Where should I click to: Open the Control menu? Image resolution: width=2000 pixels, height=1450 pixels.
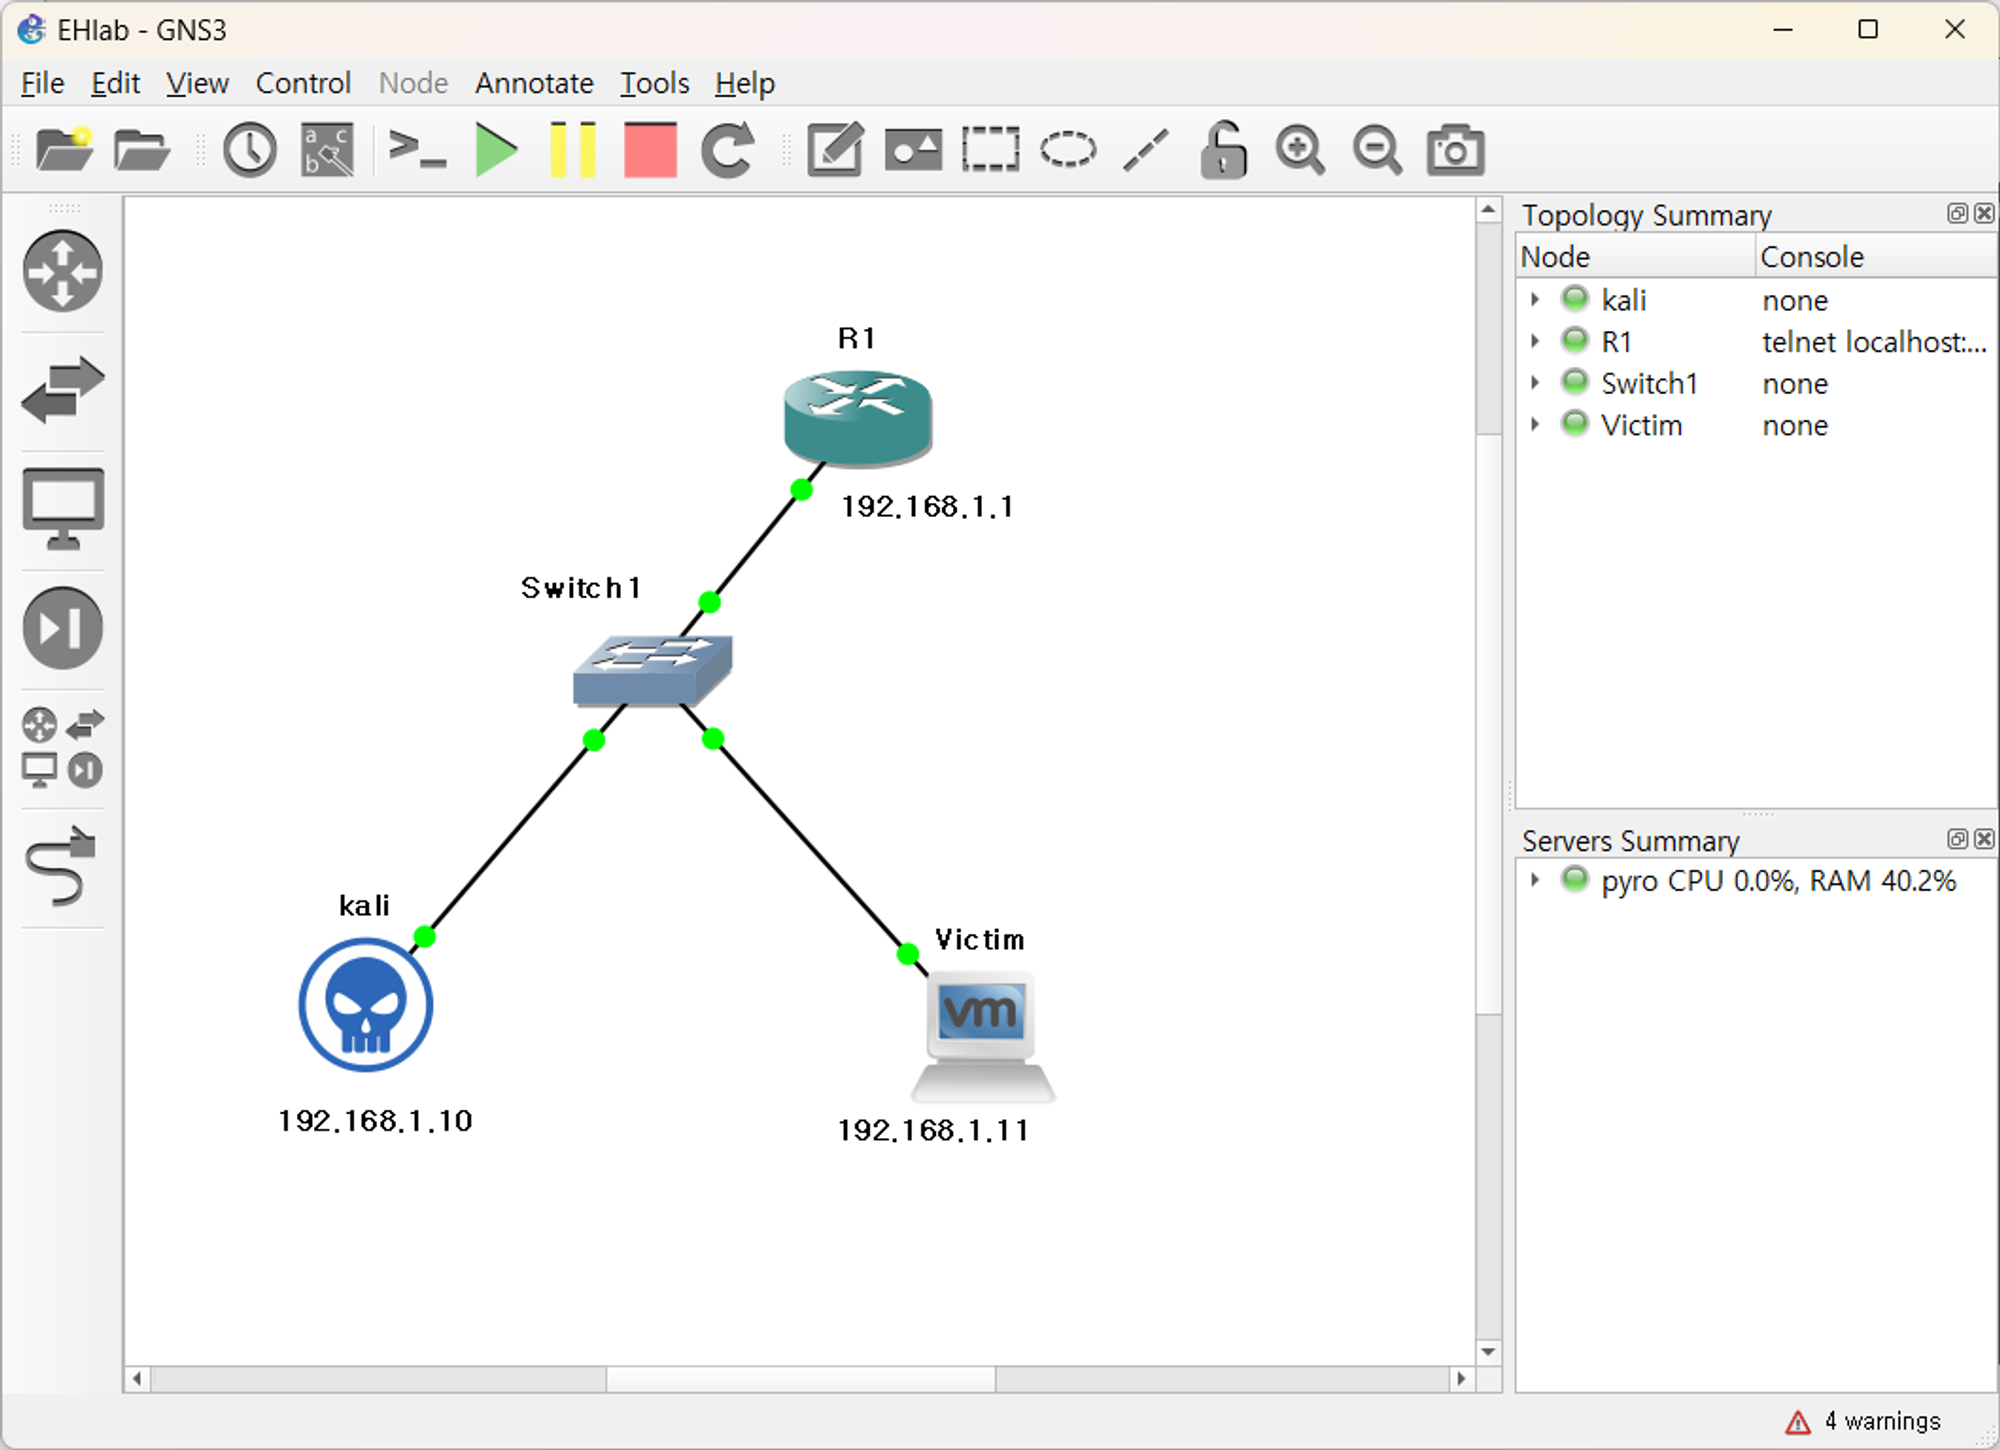(x=303, y=83)
